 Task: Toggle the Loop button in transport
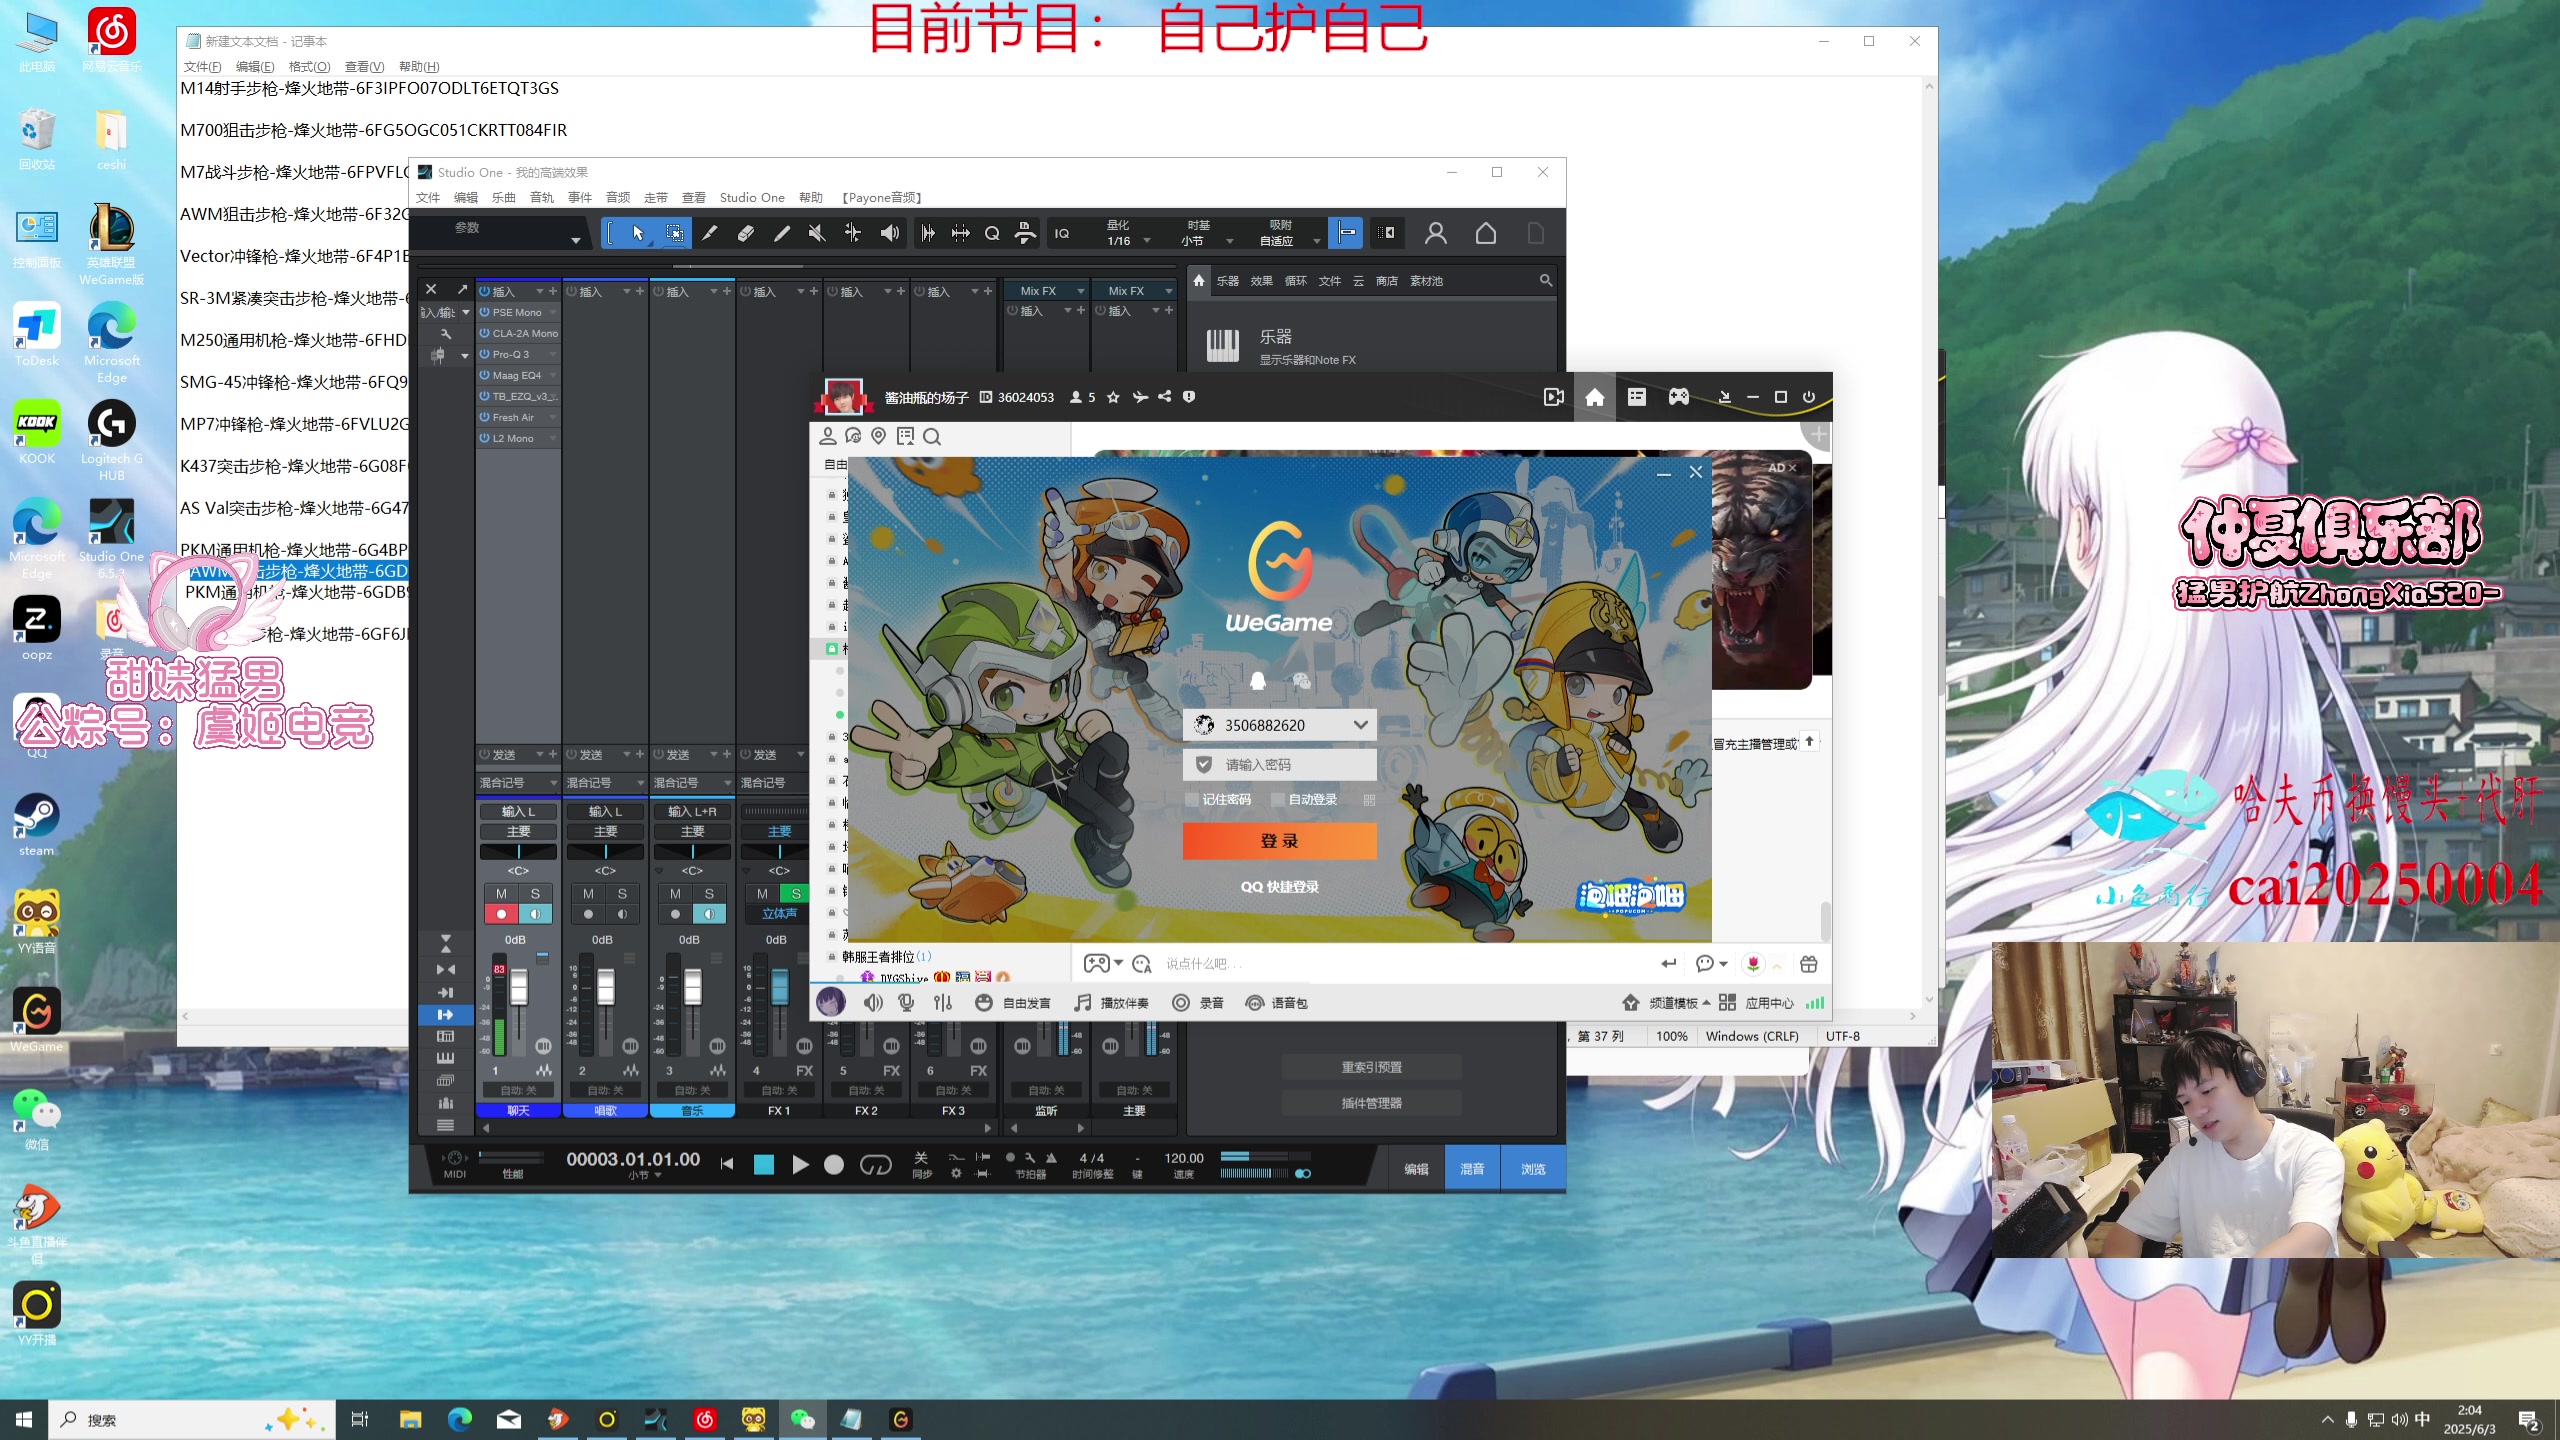876,1164
